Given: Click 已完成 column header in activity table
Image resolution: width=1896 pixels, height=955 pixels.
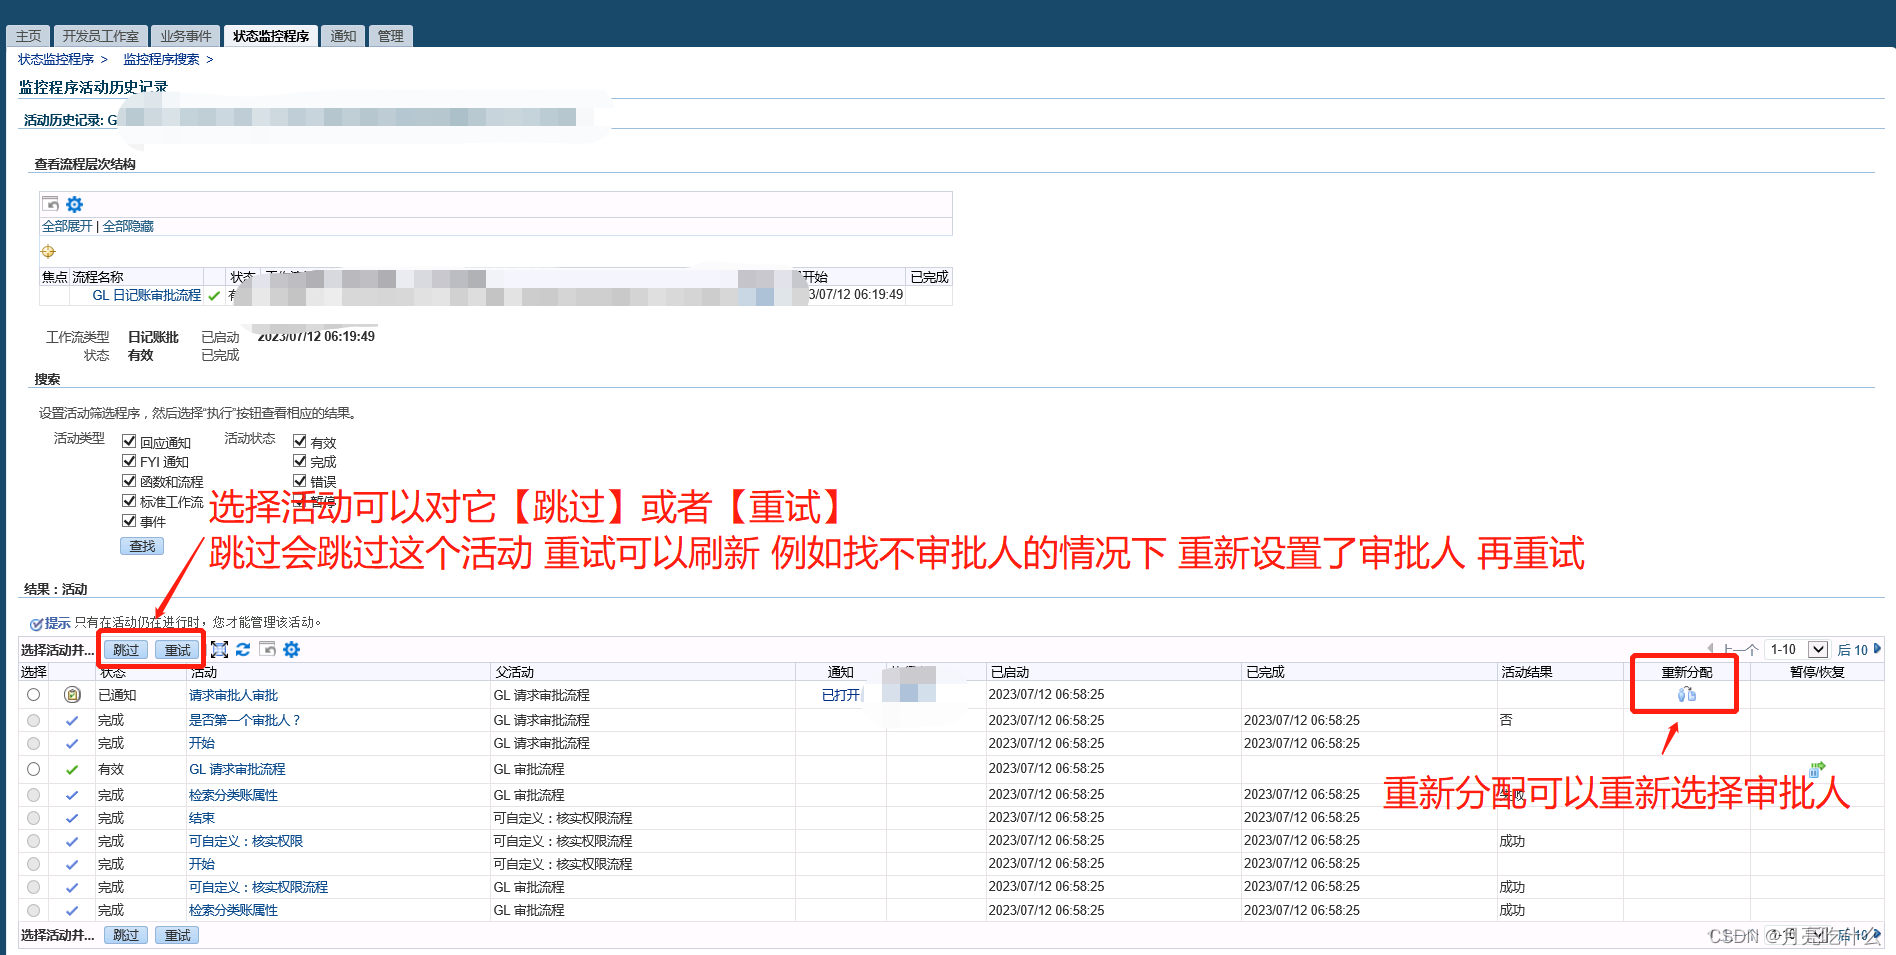Looking at the screenshot, I should click(1265, 672).
